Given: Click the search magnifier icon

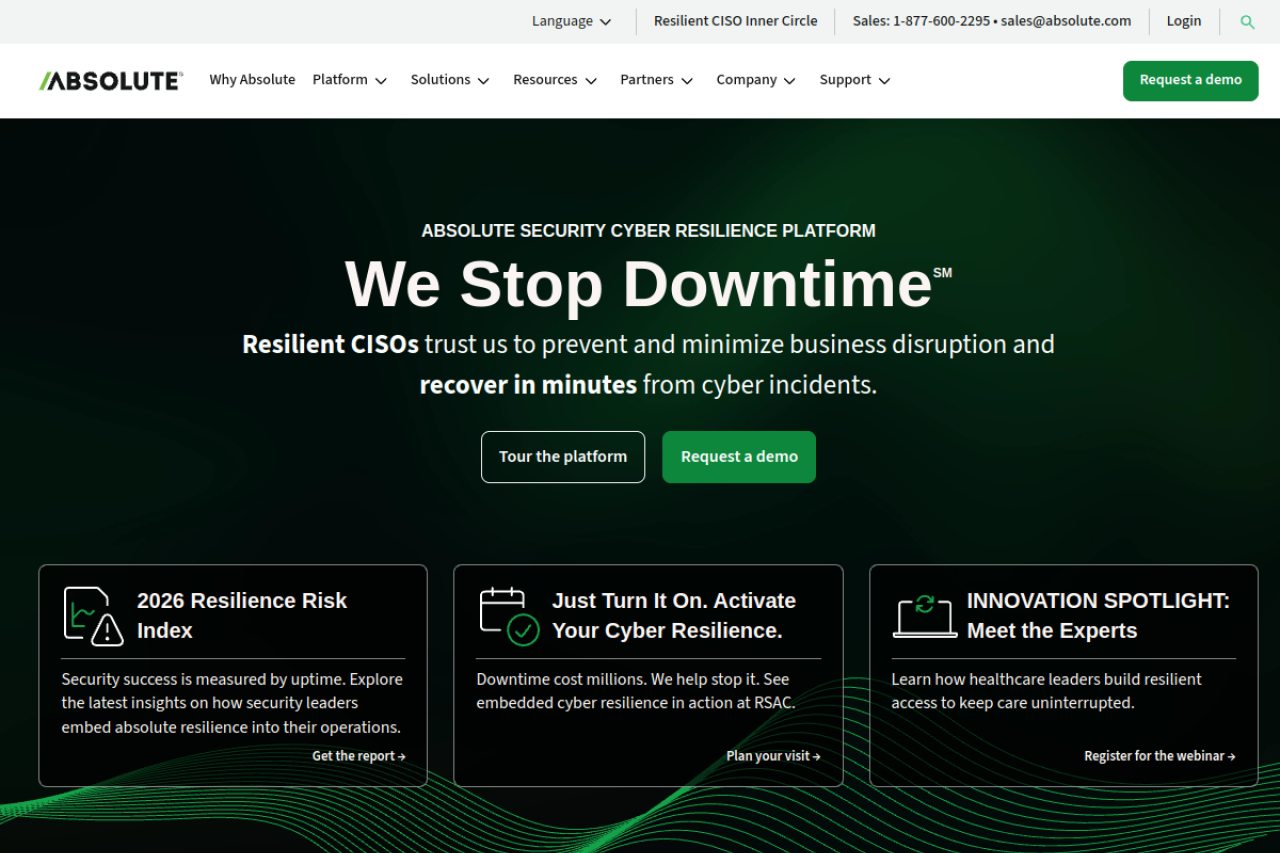Looking at the screenshot, I should [x=1247, y=22].
